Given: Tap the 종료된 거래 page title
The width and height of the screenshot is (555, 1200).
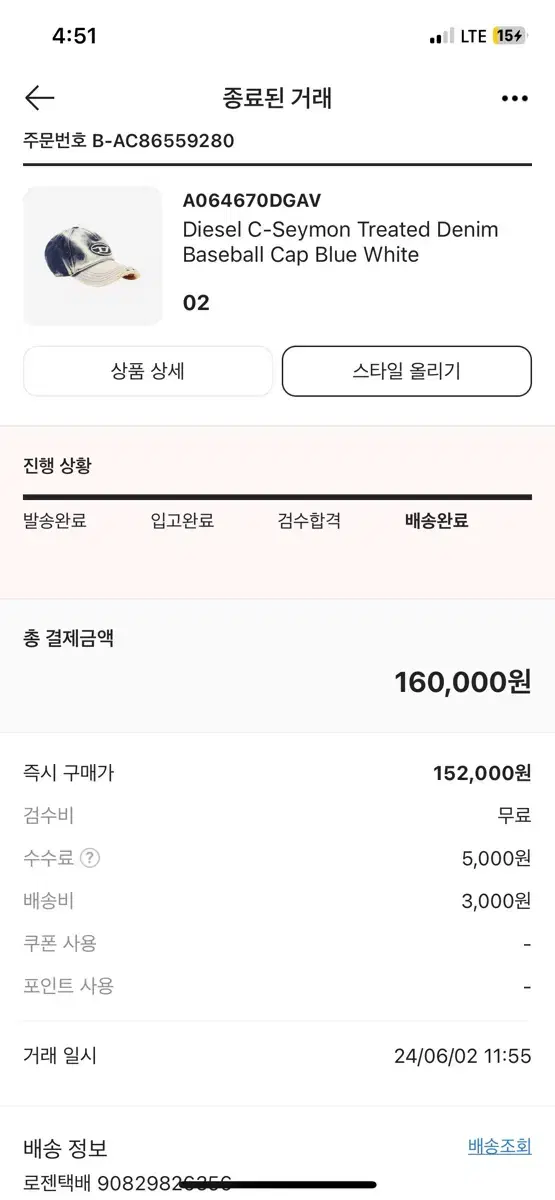Looking at the screenshot, I should (277, 98).
